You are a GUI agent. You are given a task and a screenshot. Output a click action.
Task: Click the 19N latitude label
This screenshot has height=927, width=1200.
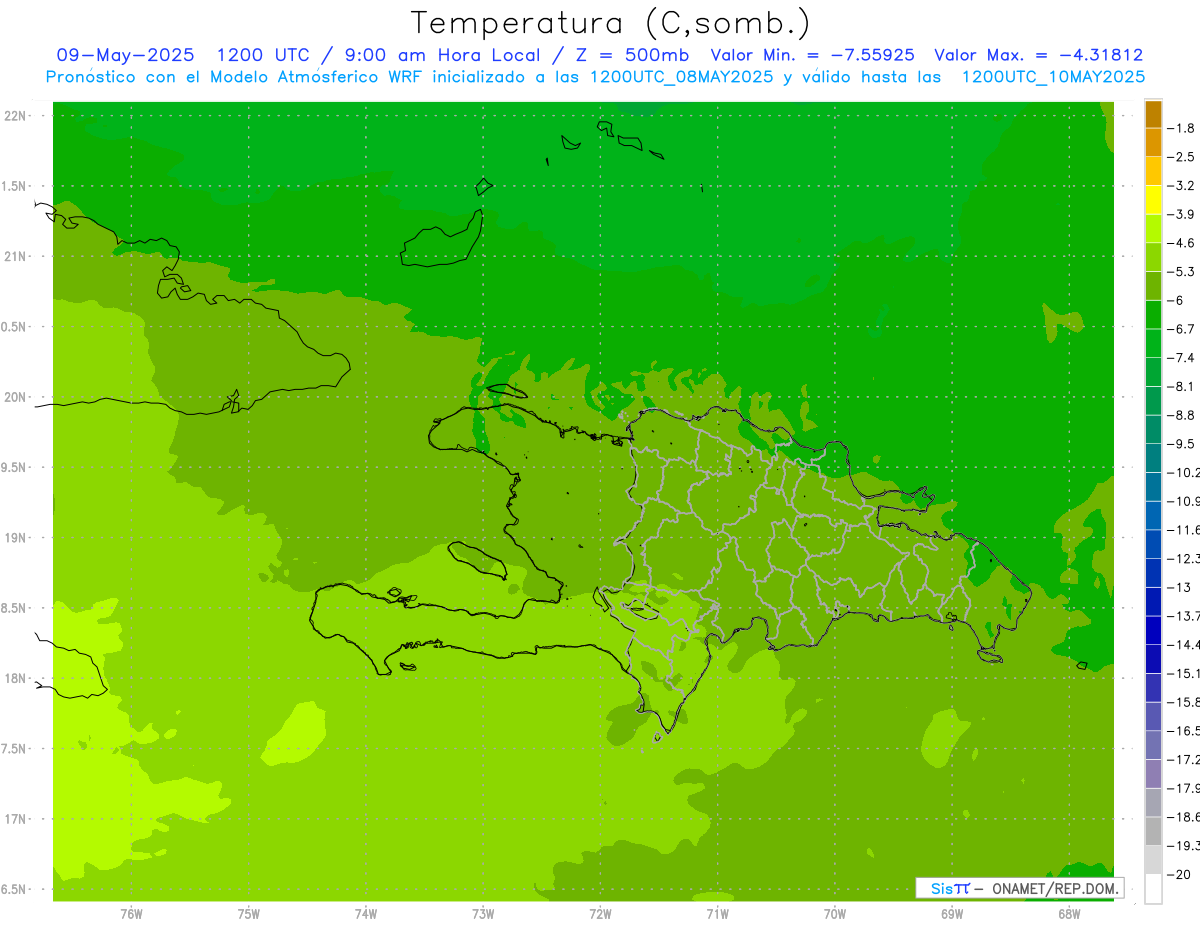[17, 538]
